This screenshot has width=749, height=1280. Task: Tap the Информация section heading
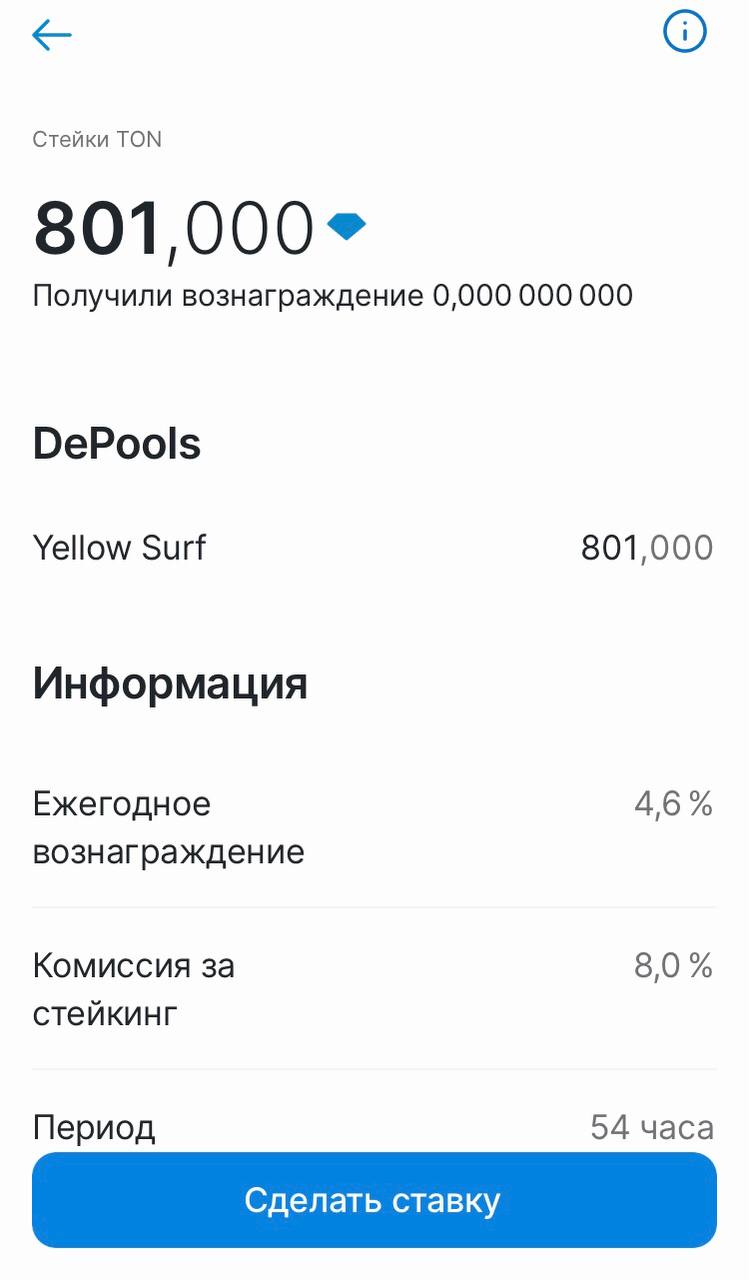pos(170,684)
